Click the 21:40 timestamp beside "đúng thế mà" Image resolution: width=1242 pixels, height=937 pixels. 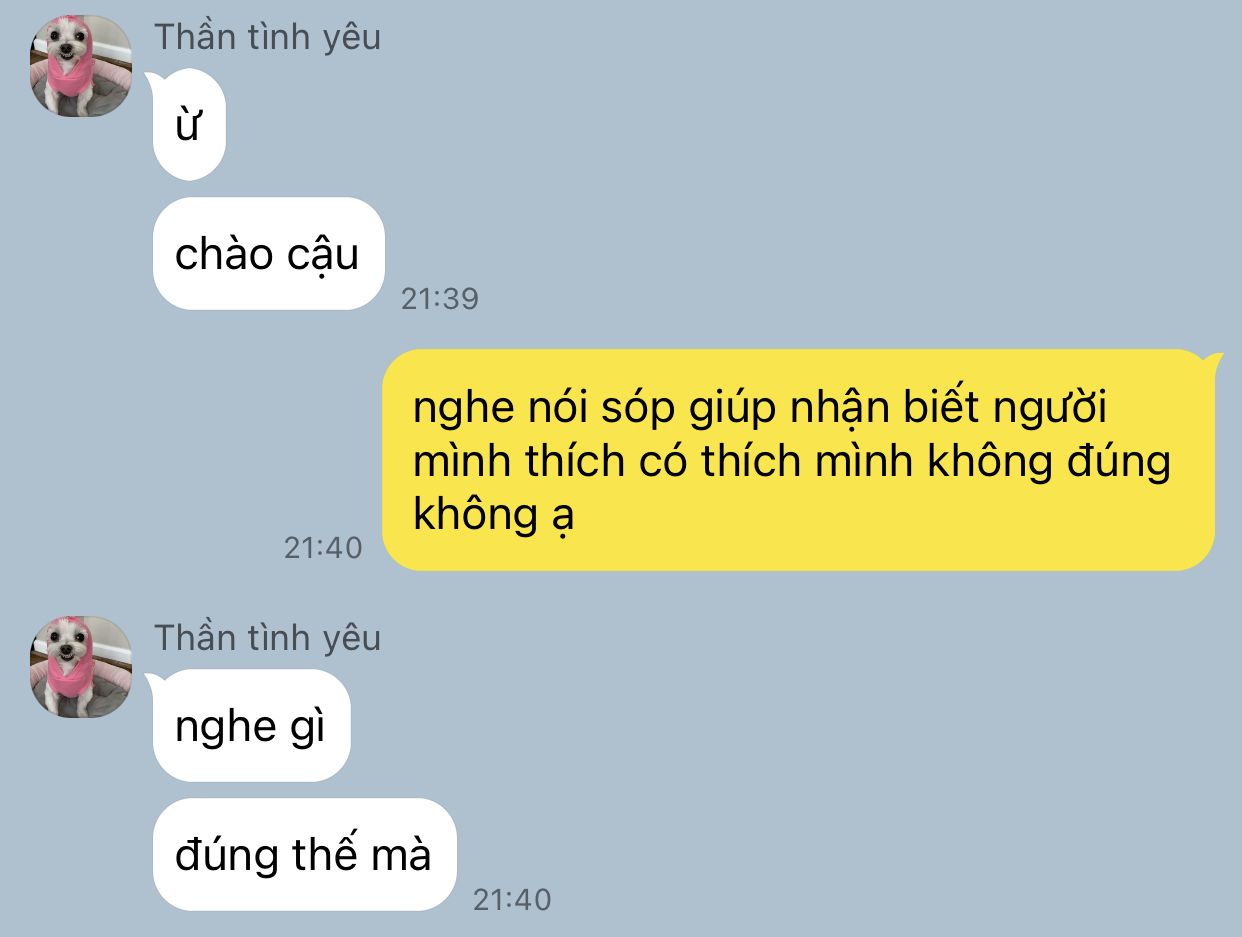[x=512, y=899]
